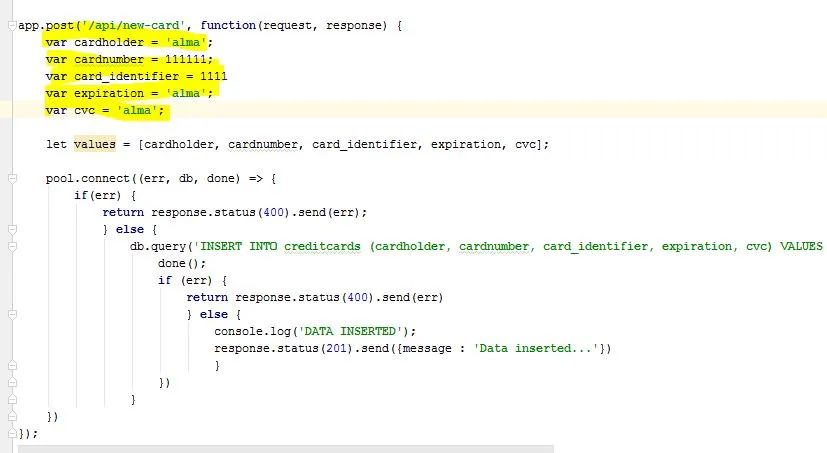Viewport: 827px width, 453px height.
Task: Click the 'var cvc = 'alma';' line
Action: pyautogui.click(x=105, y=111)
